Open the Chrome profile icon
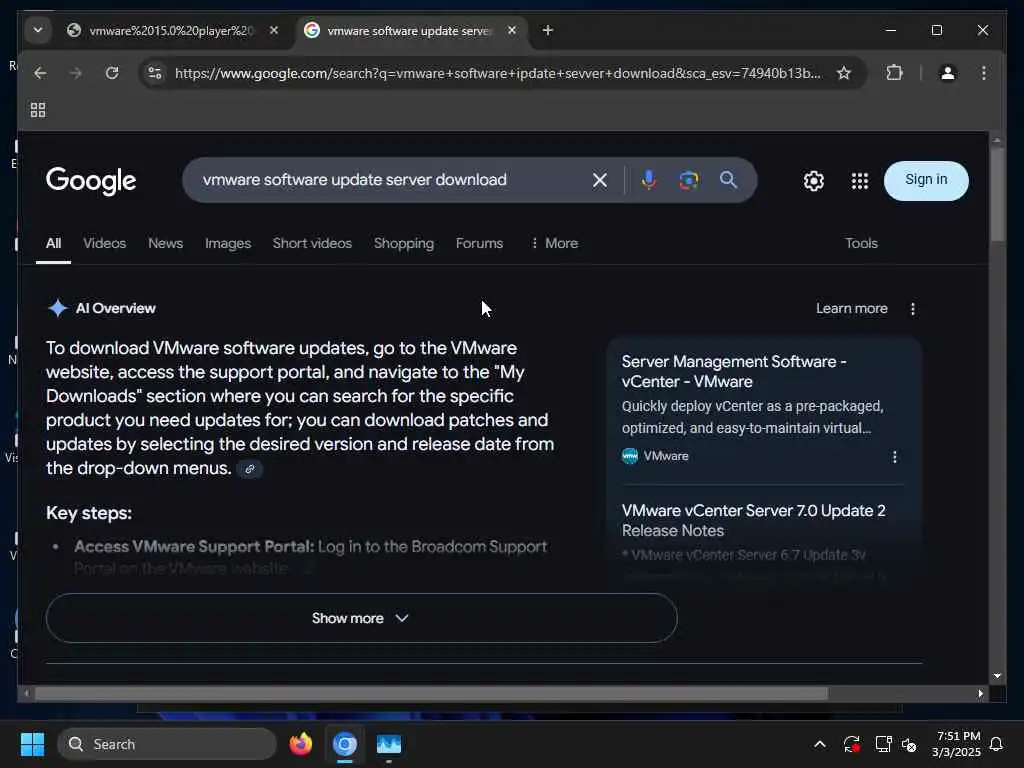This screenshot has height=768, width=1024. coord(948,73)
